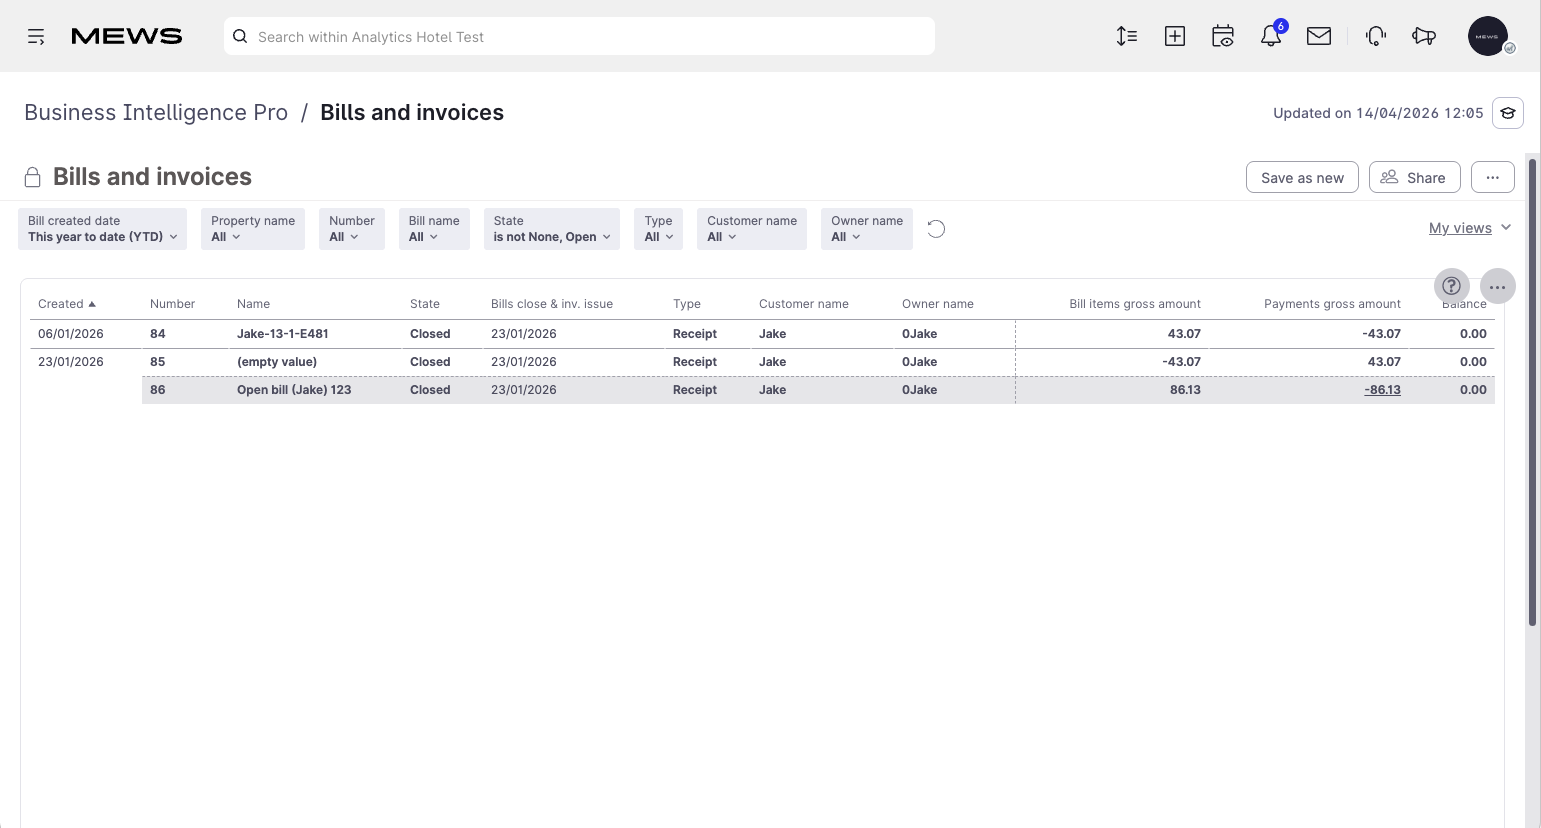Click Bills close & inv. issue header
The width and height of the screenshot is (1541, 828).
(x=552, y=304)
